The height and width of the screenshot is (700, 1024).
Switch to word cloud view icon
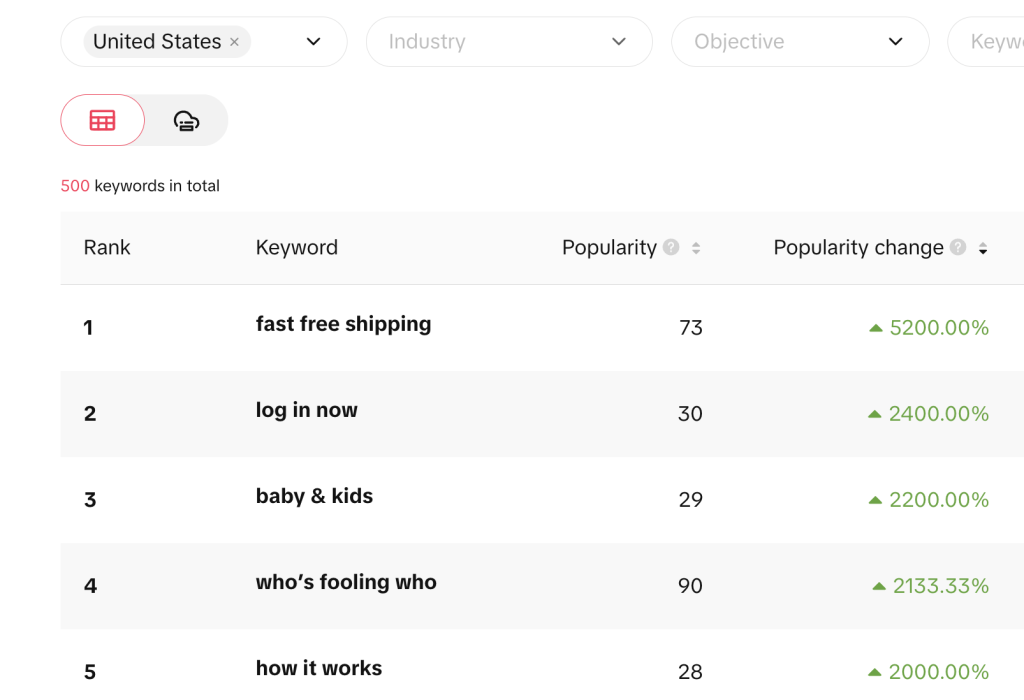click(186, 120)
